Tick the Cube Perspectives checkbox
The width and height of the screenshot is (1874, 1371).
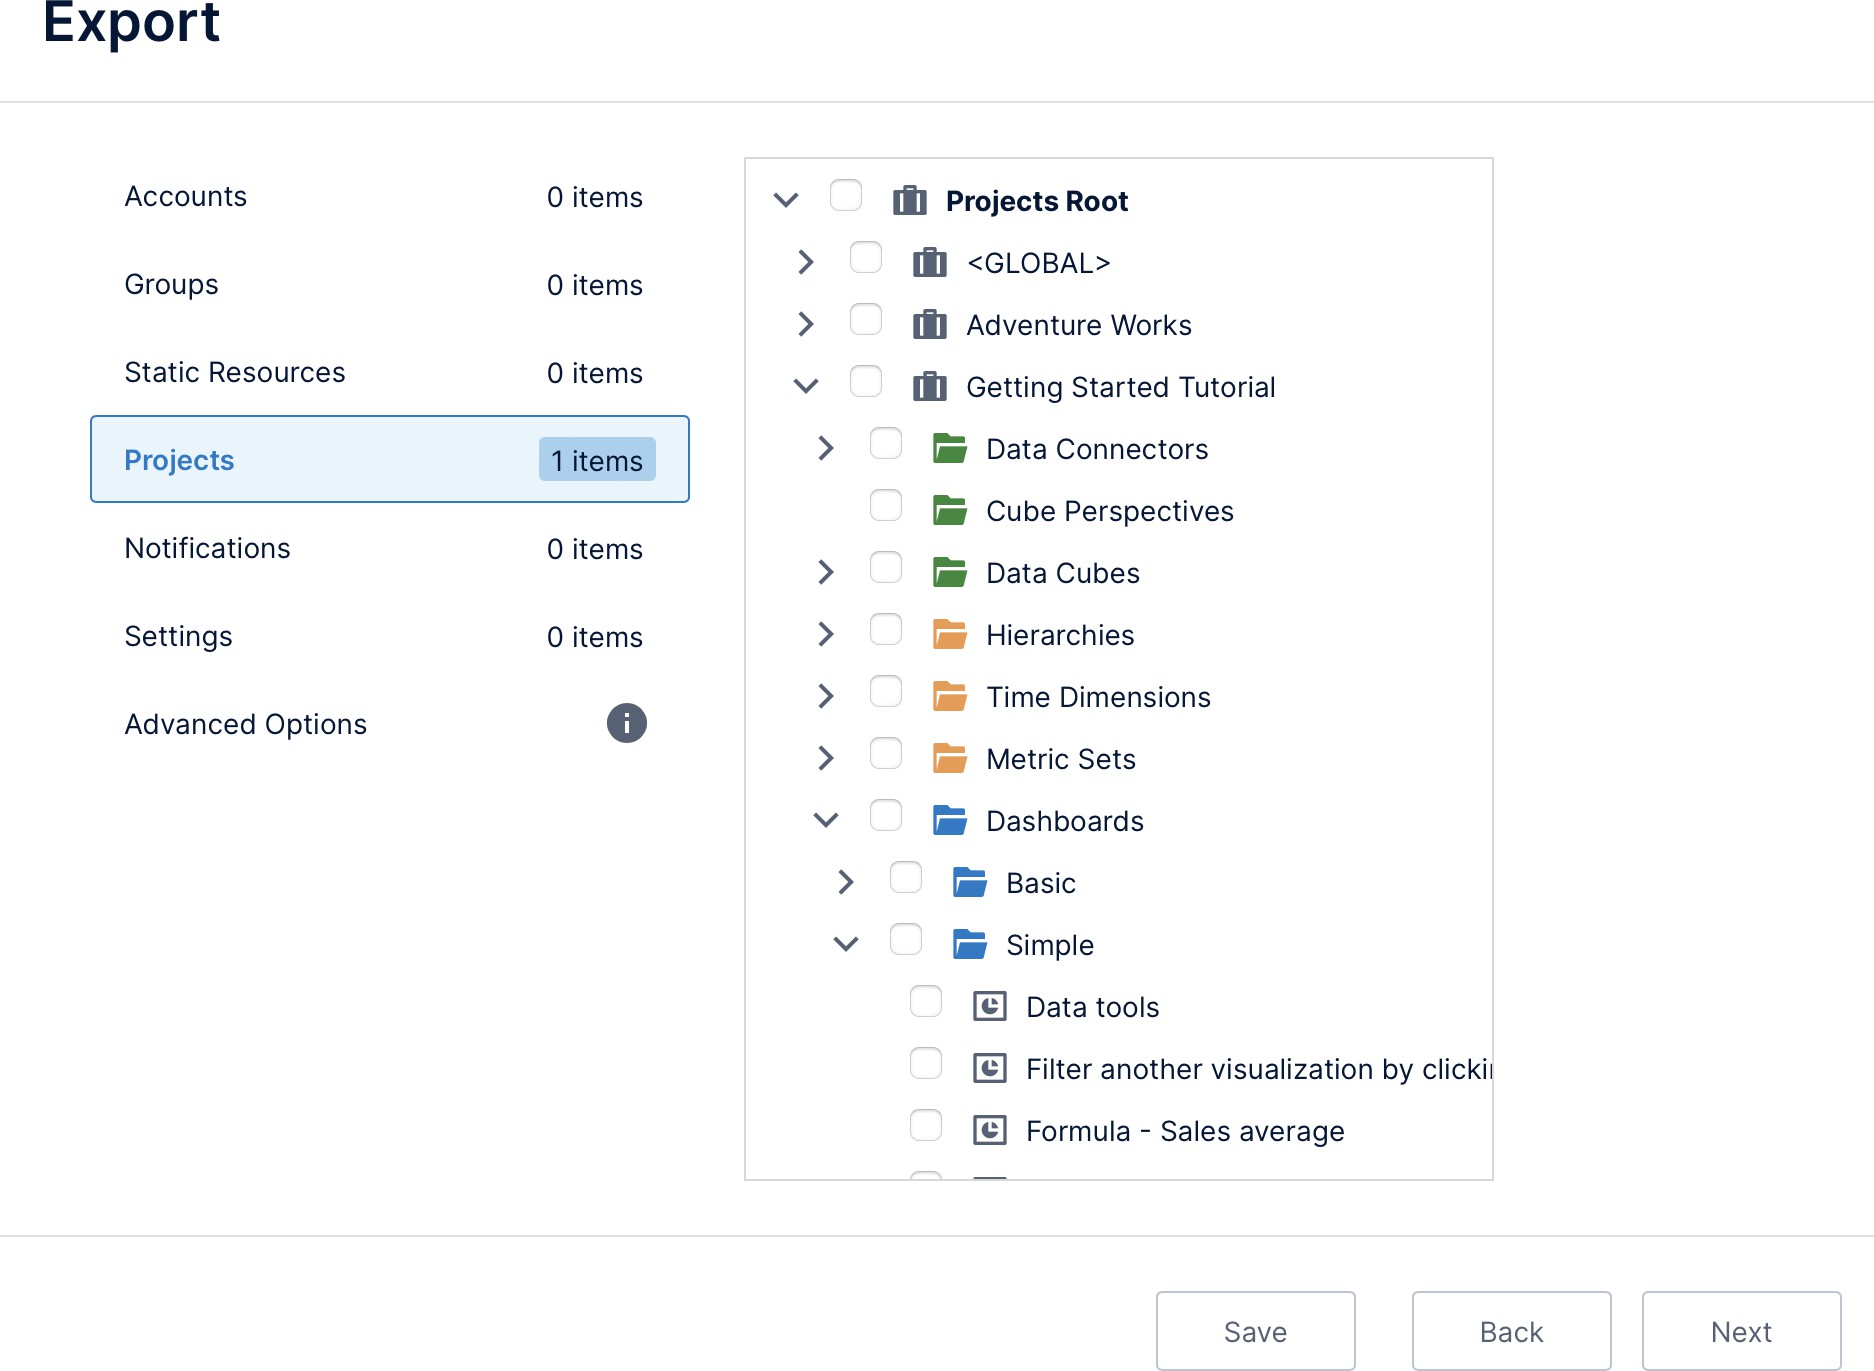885,506
